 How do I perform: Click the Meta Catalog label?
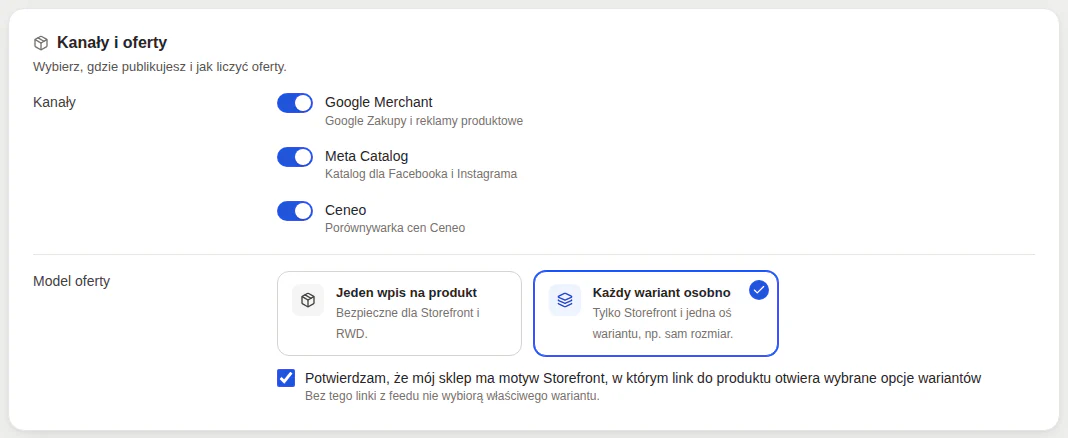pyautogui.click(x=366, y=156)
